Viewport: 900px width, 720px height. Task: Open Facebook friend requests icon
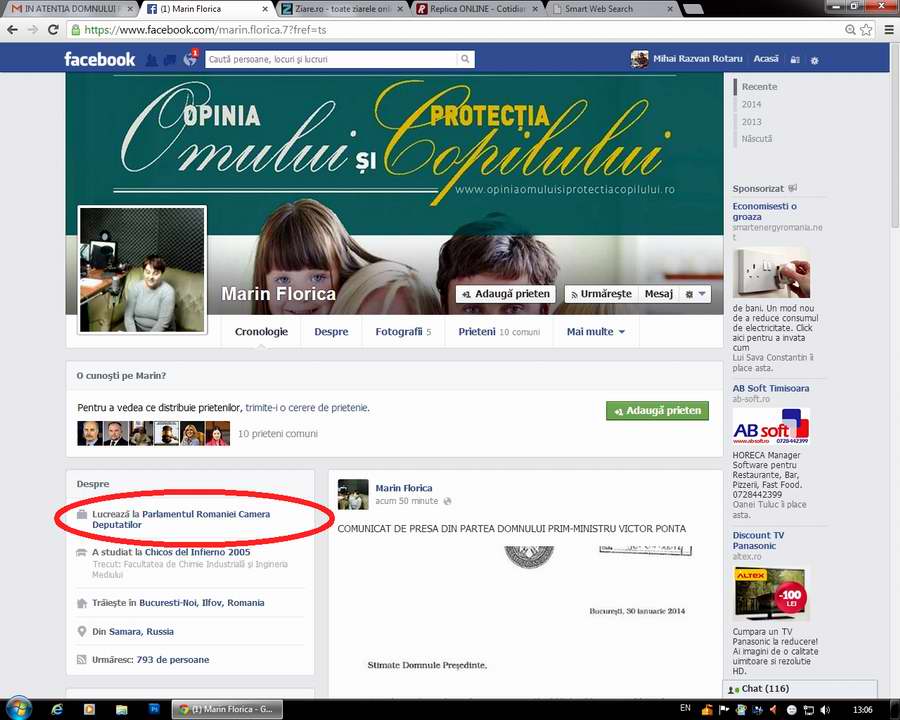point(152,59)
